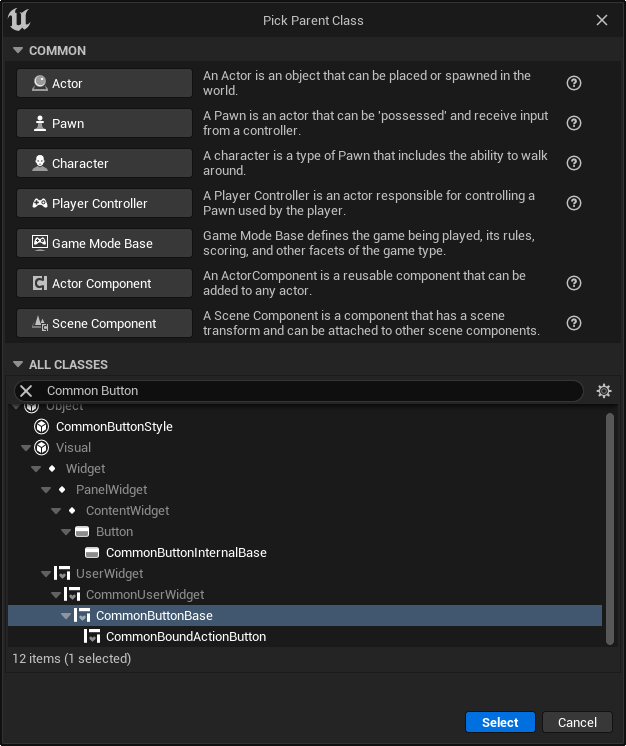This screenshot has width=626, height=746.
Task: Collapse the Widget tree node
Action: pos(36,469)
